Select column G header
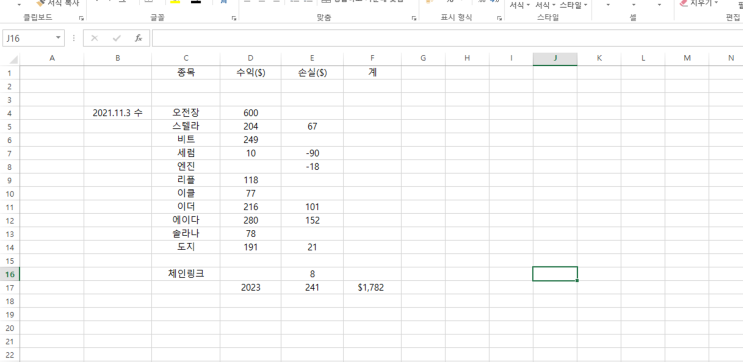This screenshot has width=743, height=362. (423, 59)
